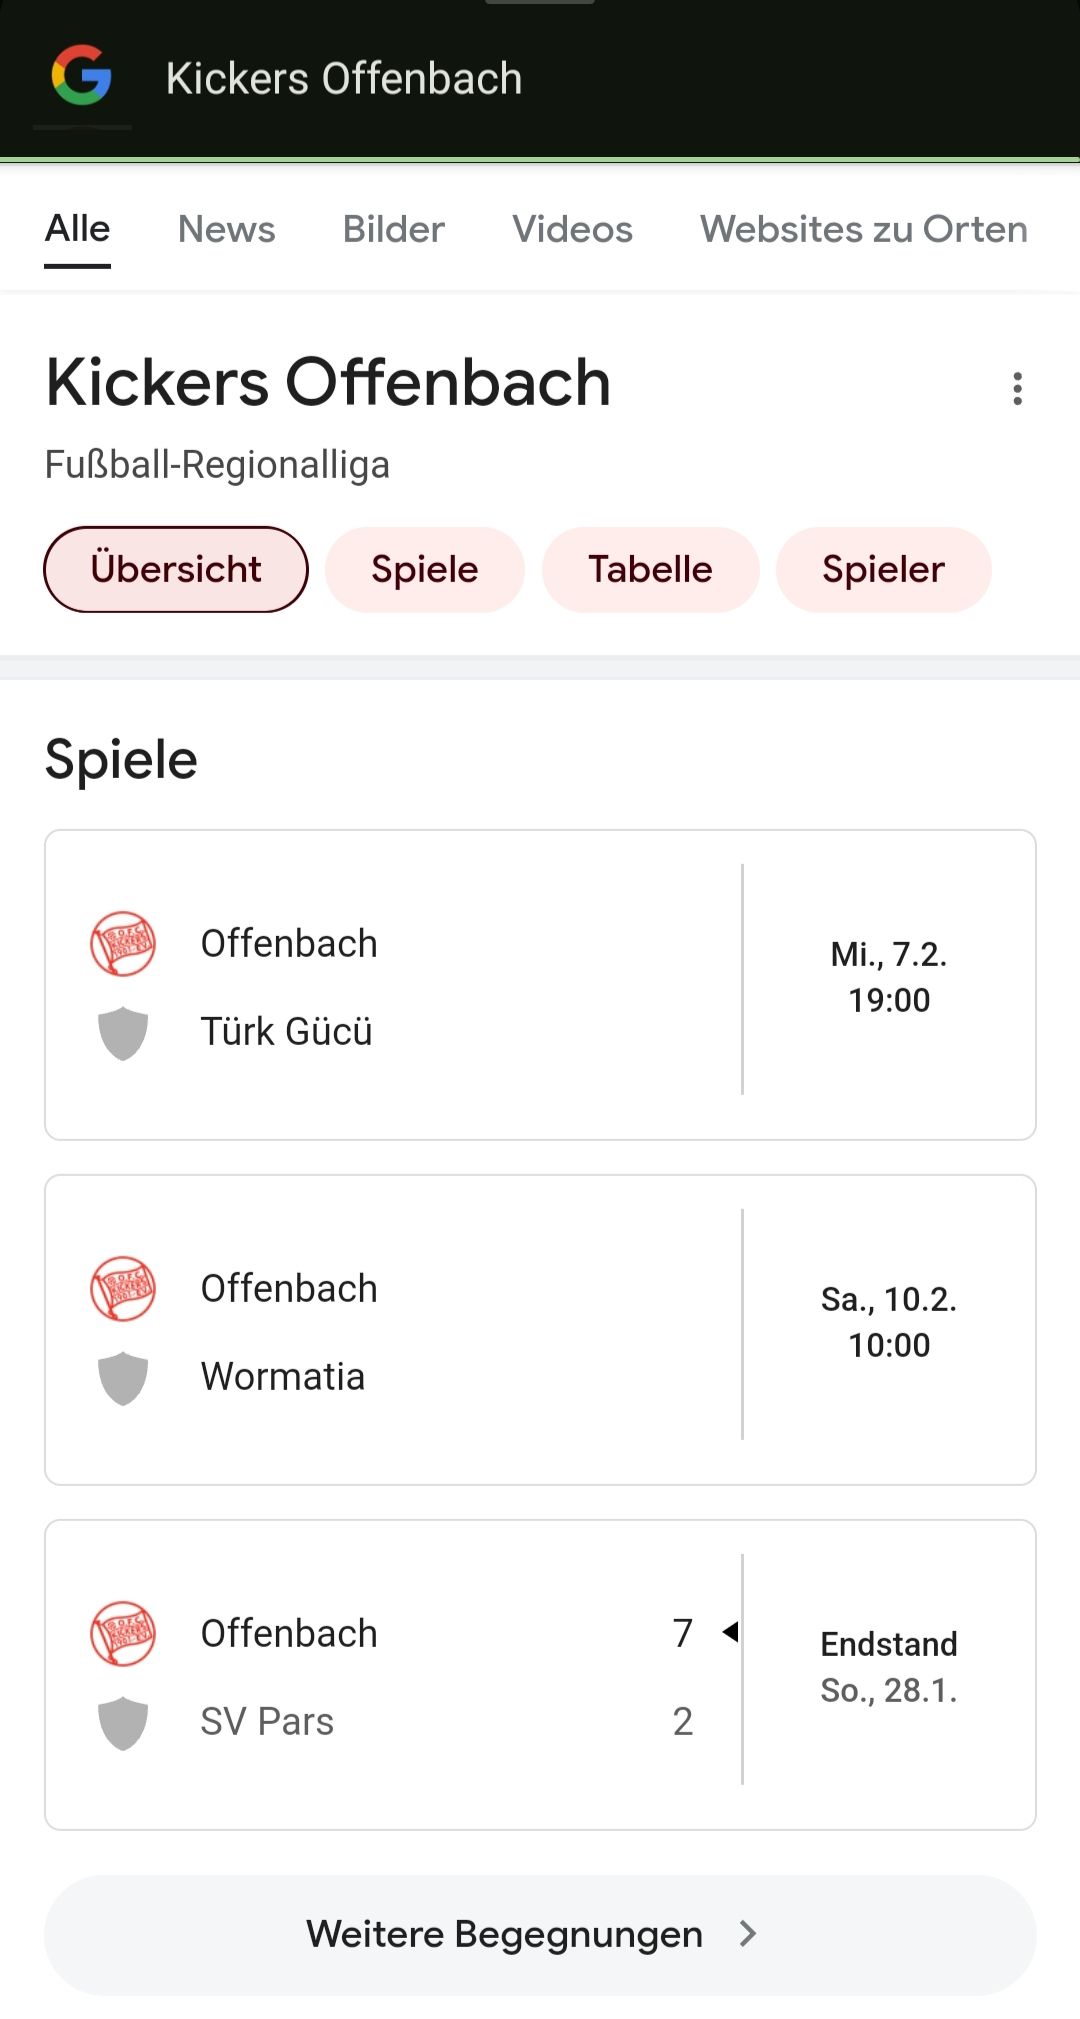Show the Tabelle standings chip
This screenshot has width=1080, height=2019.
[650, 569]
